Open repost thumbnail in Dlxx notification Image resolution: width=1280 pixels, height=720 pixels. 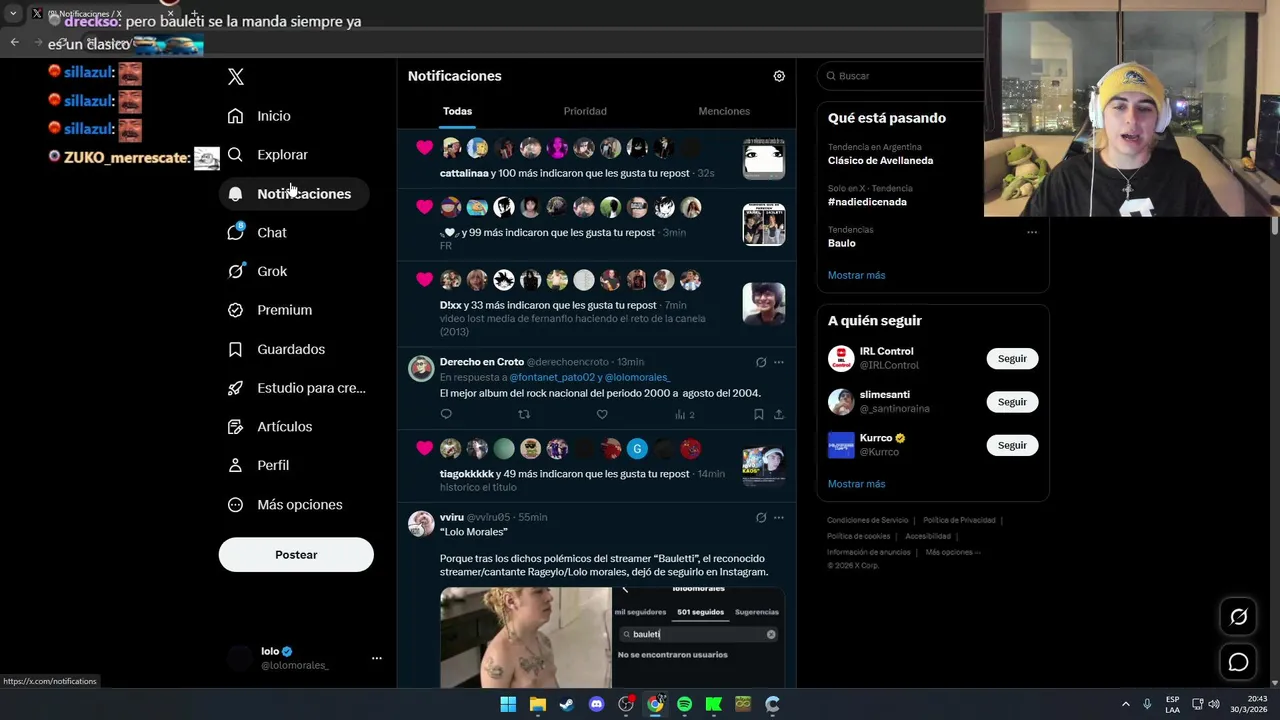coord(764,304)
